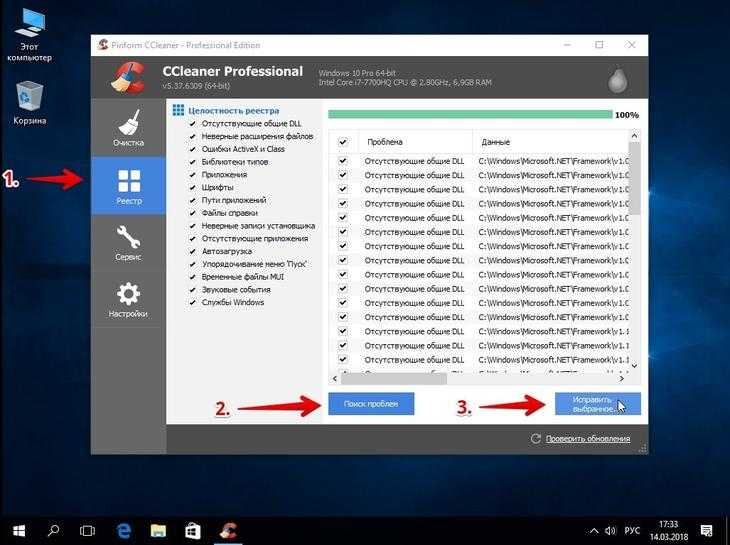Click results list scroll-up arrow

click(x=634, y=135)
